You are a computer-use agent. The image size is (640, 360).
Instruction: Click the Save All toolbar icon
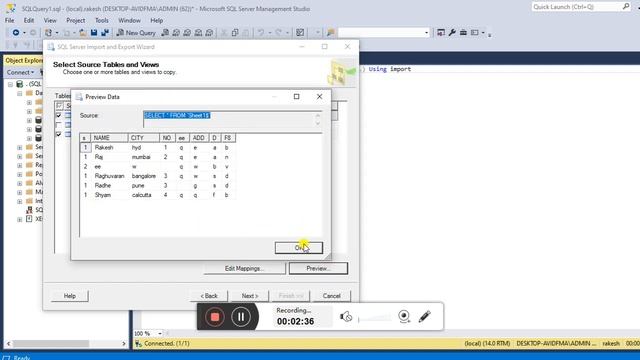105,33
